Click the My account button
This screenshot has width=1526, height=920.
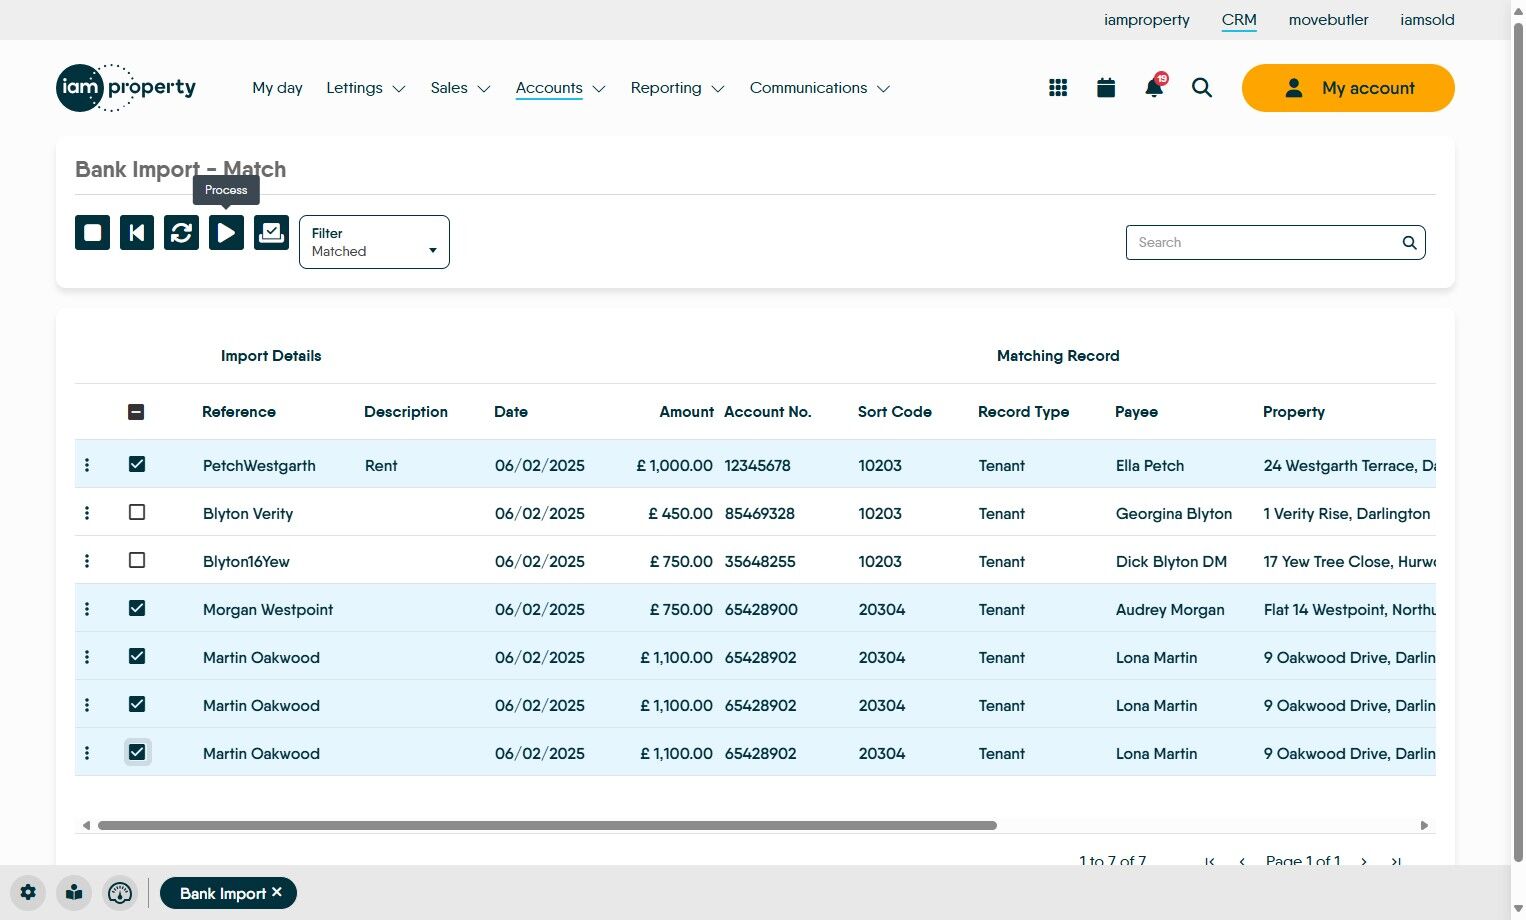pyautogui.click(x=1347, y=88)
